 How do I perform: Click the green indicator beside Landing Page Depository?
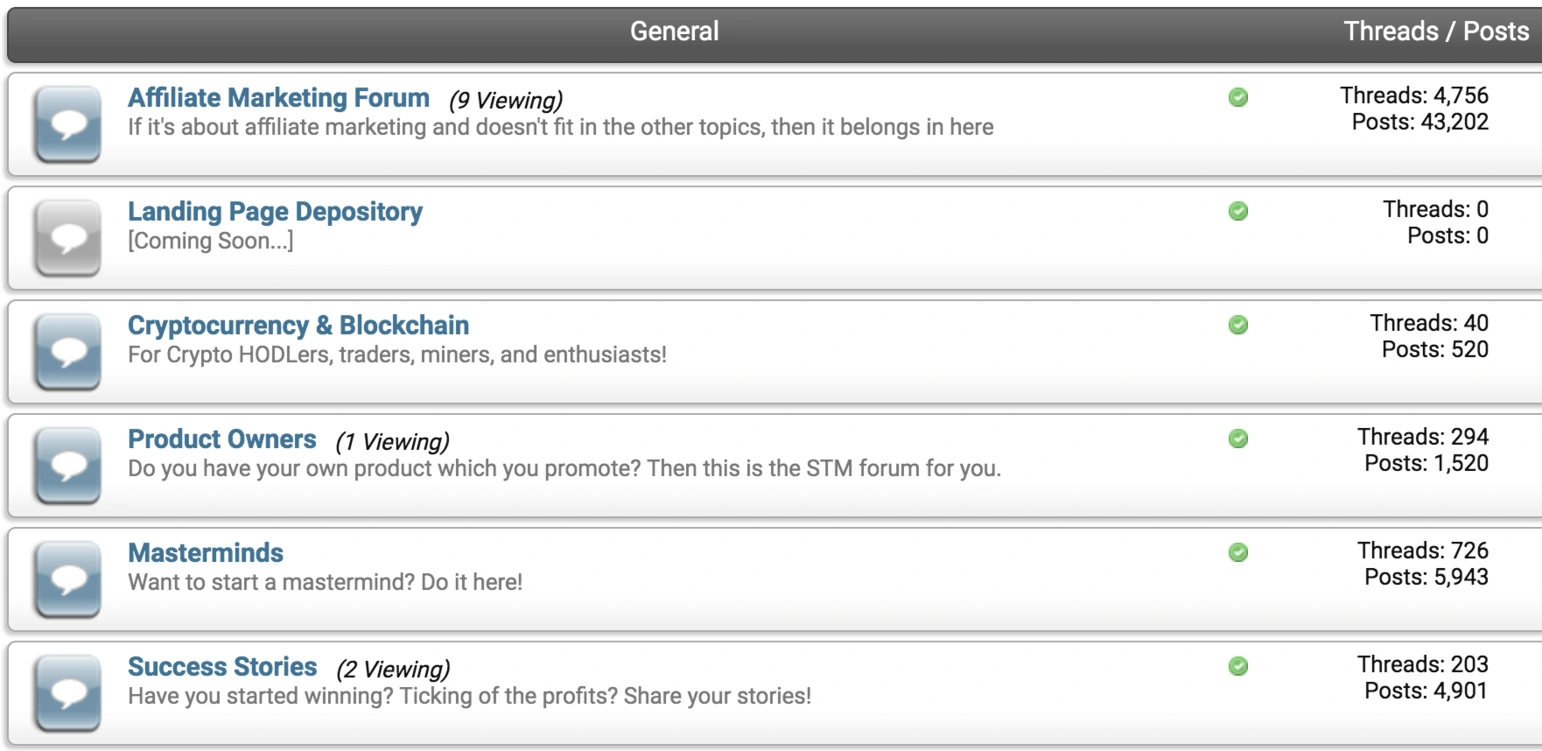pos(1238,211)
